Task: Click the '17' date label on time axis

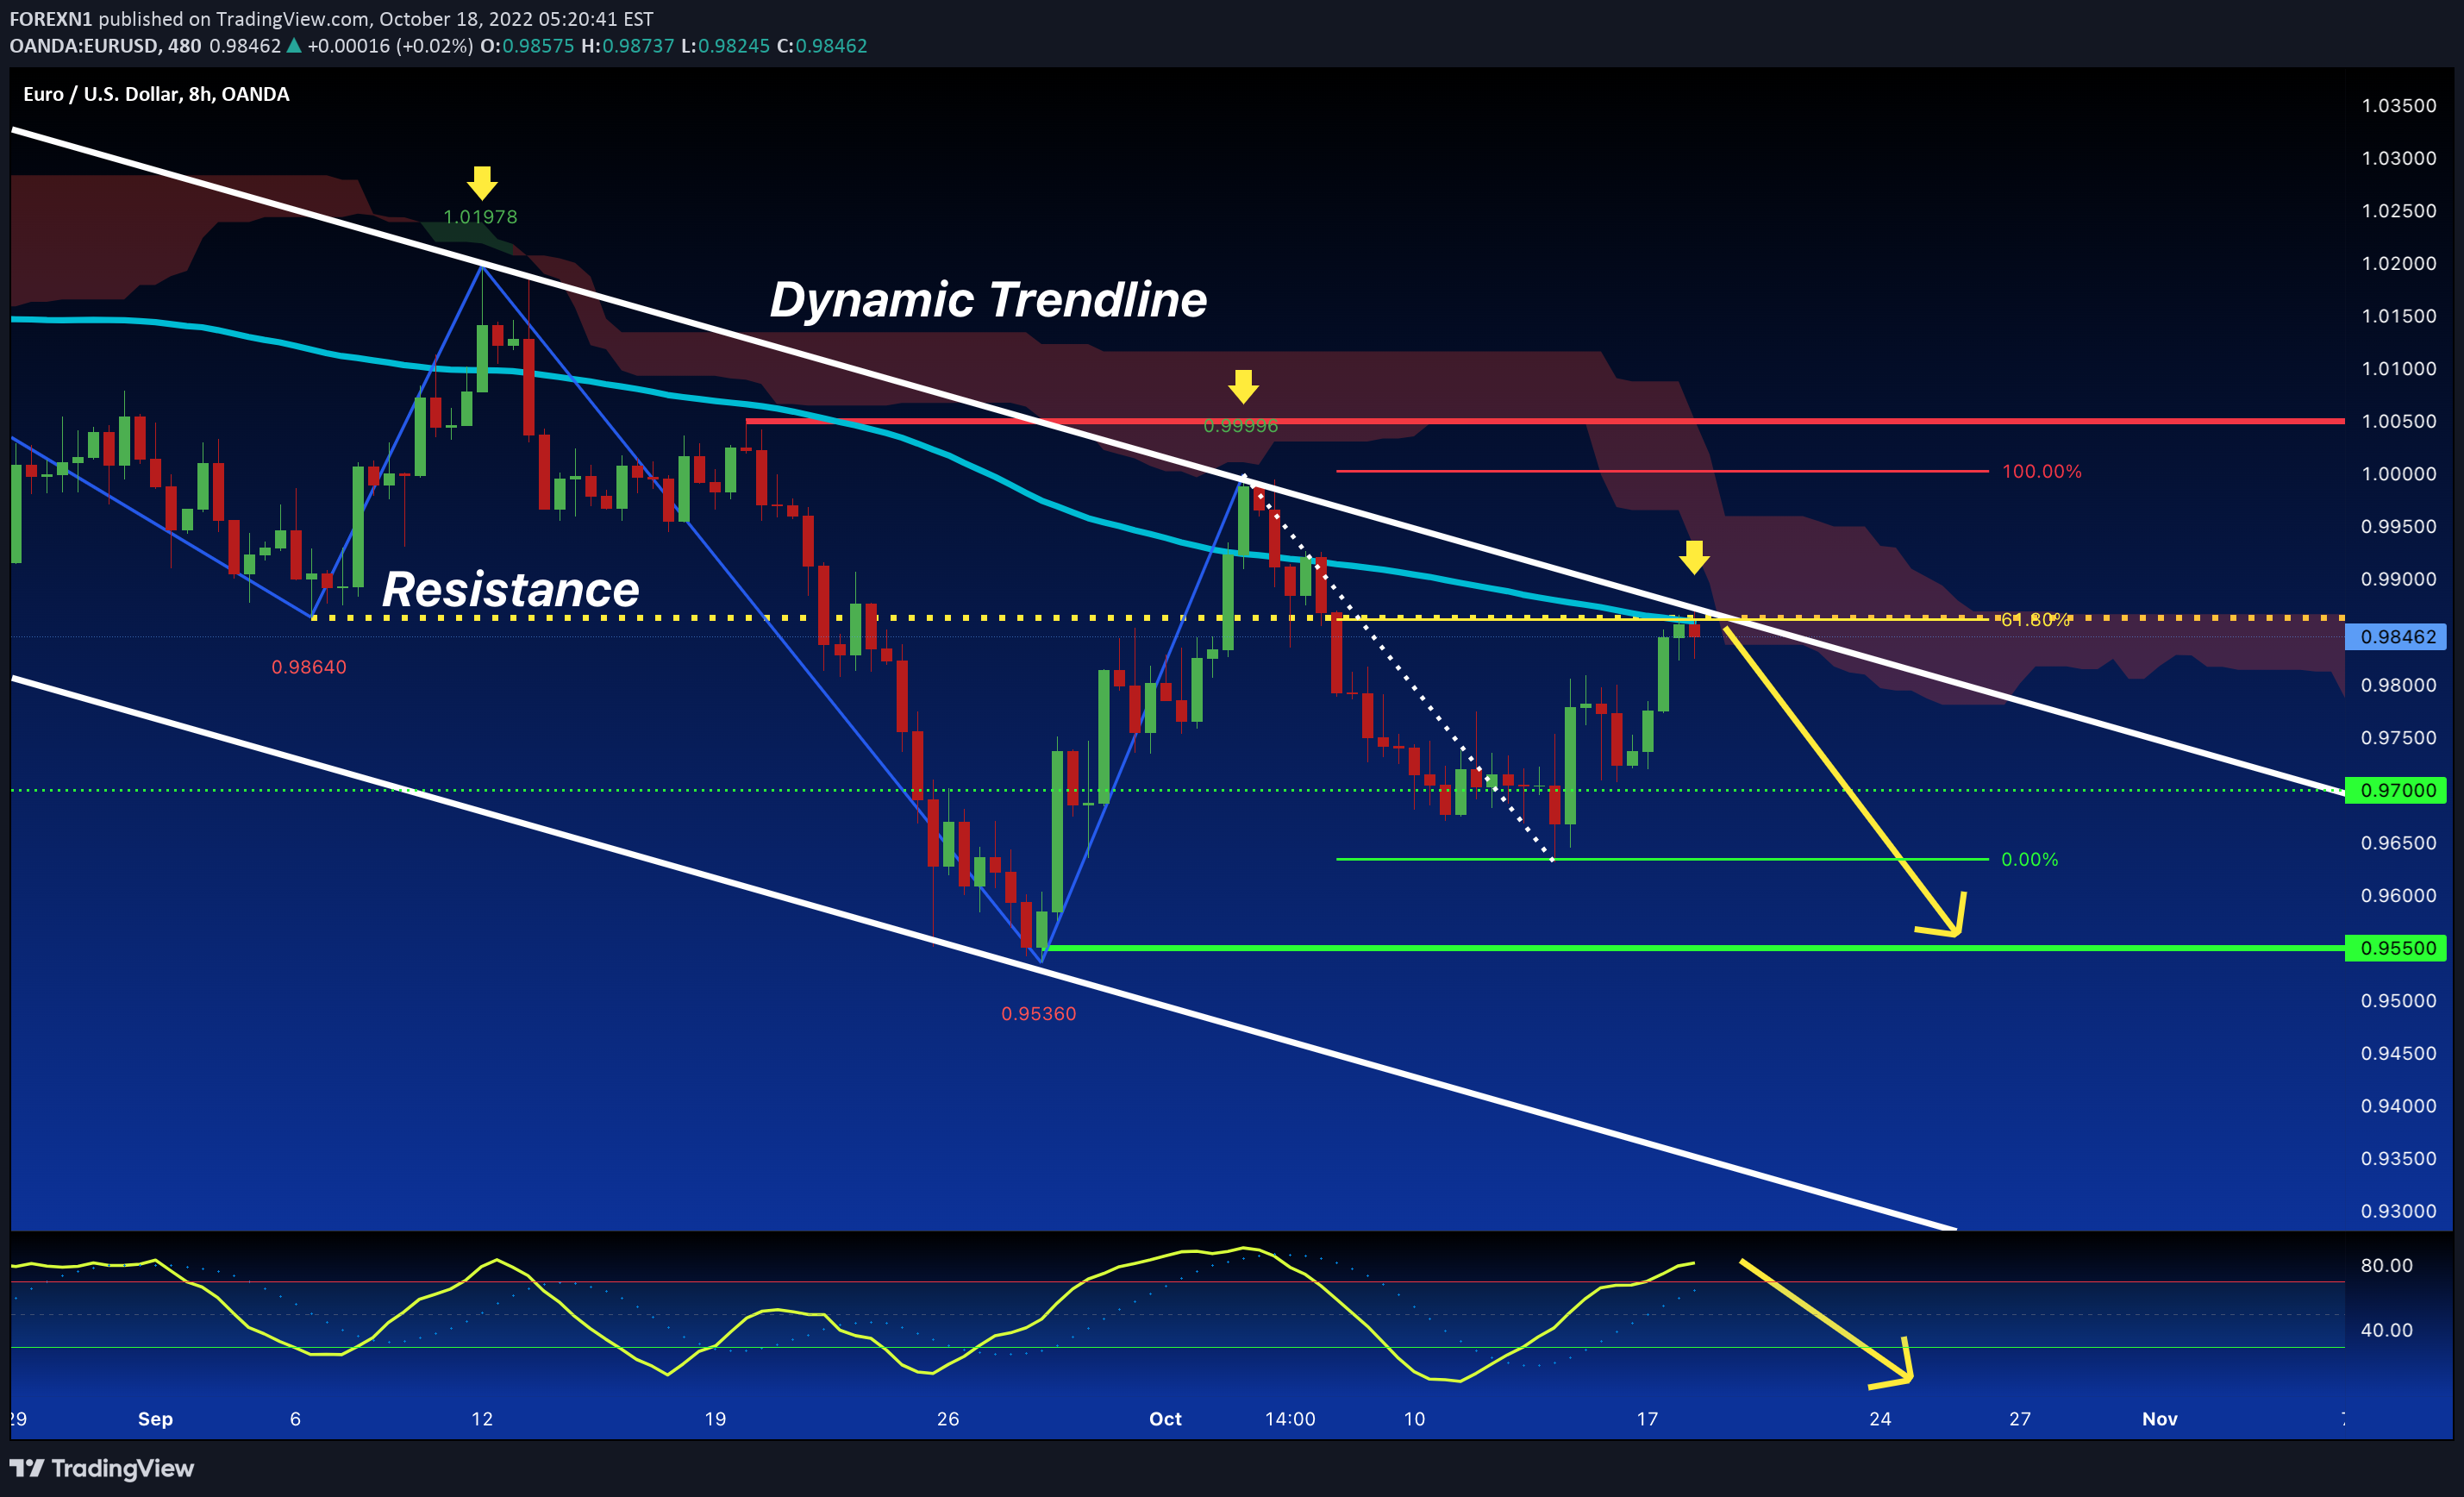Action: coord(1647,1419)
